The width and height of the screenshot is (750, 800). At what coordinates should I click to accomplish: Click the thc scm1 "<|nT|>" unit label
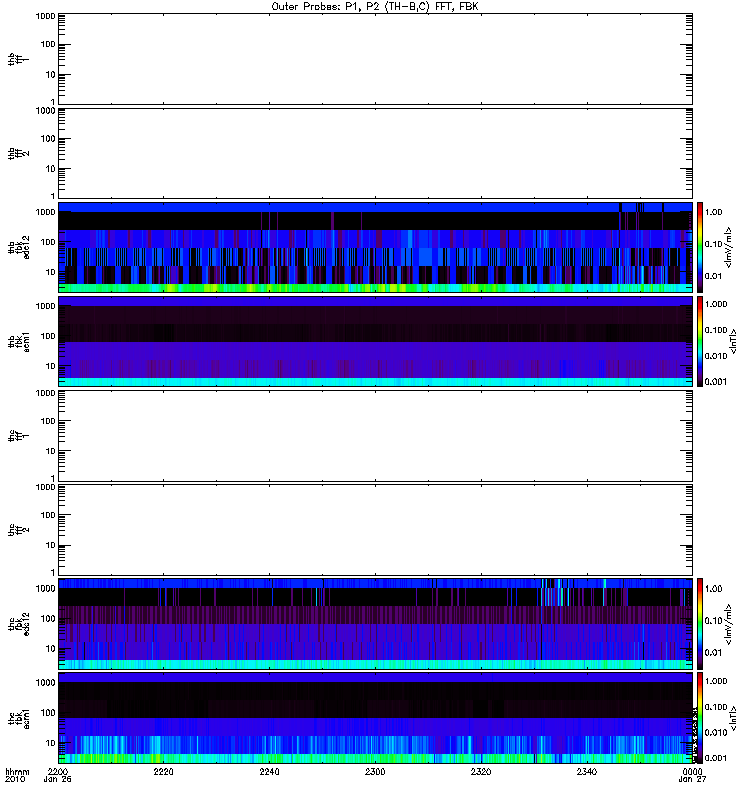[x=734, y=718]
